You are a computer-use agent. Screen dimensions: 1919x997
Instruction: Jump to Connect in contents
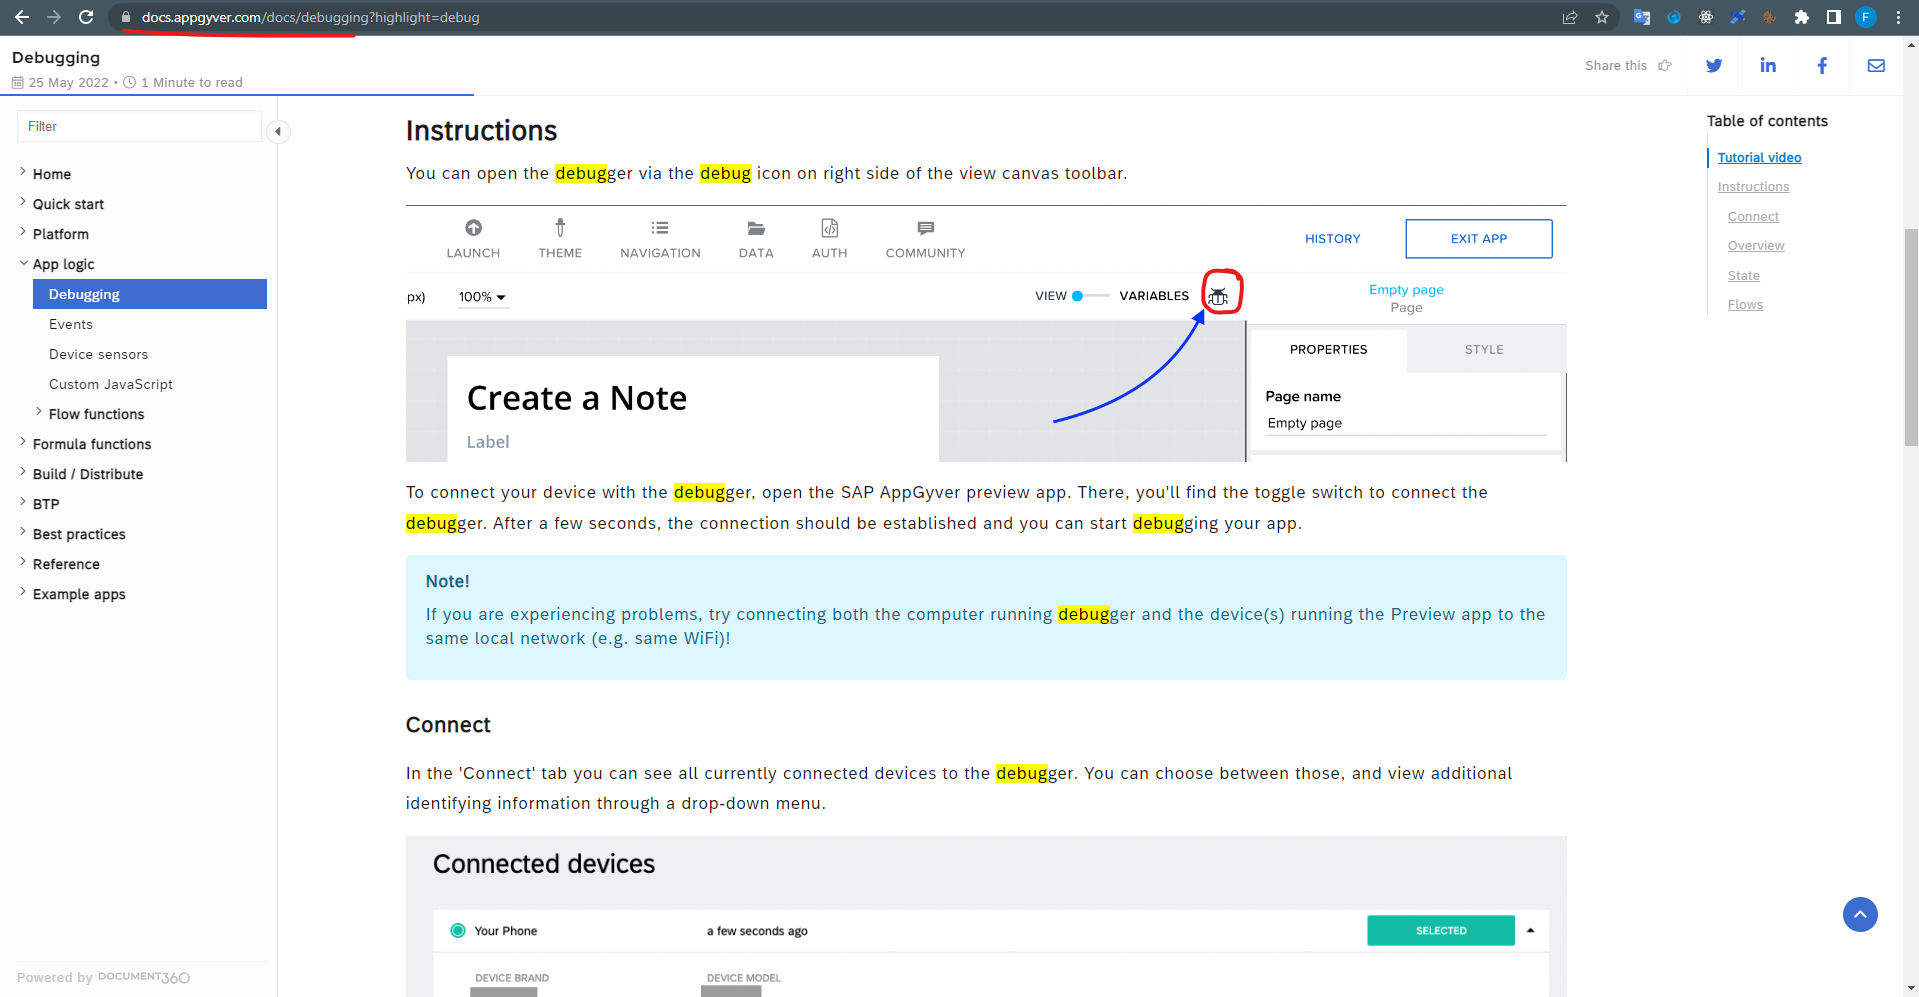[1753, 216]
